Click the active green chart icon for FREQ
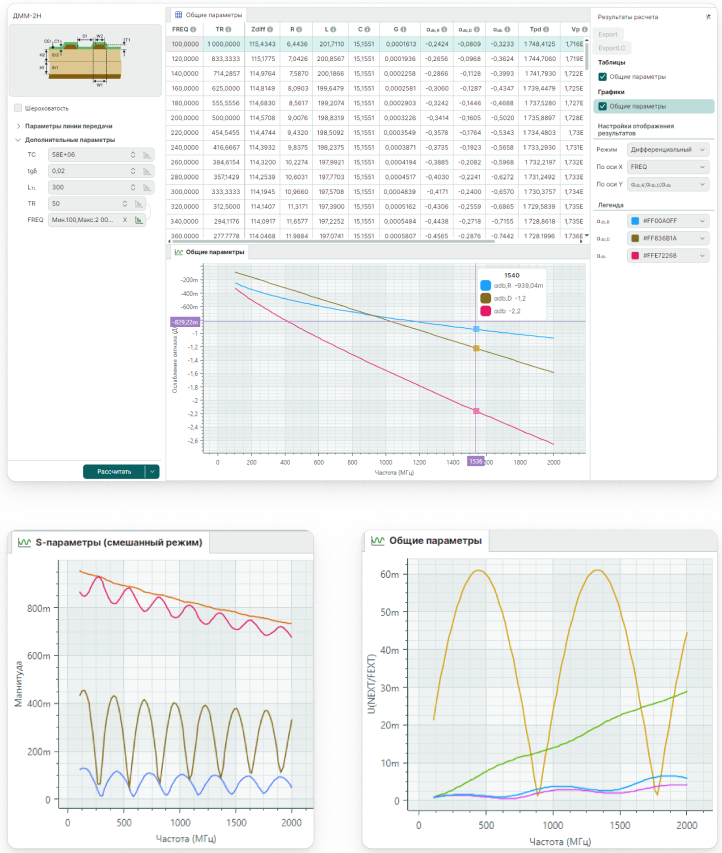Image resolution: width=722 pixels, height=853 pixels. tap(139, 219)
